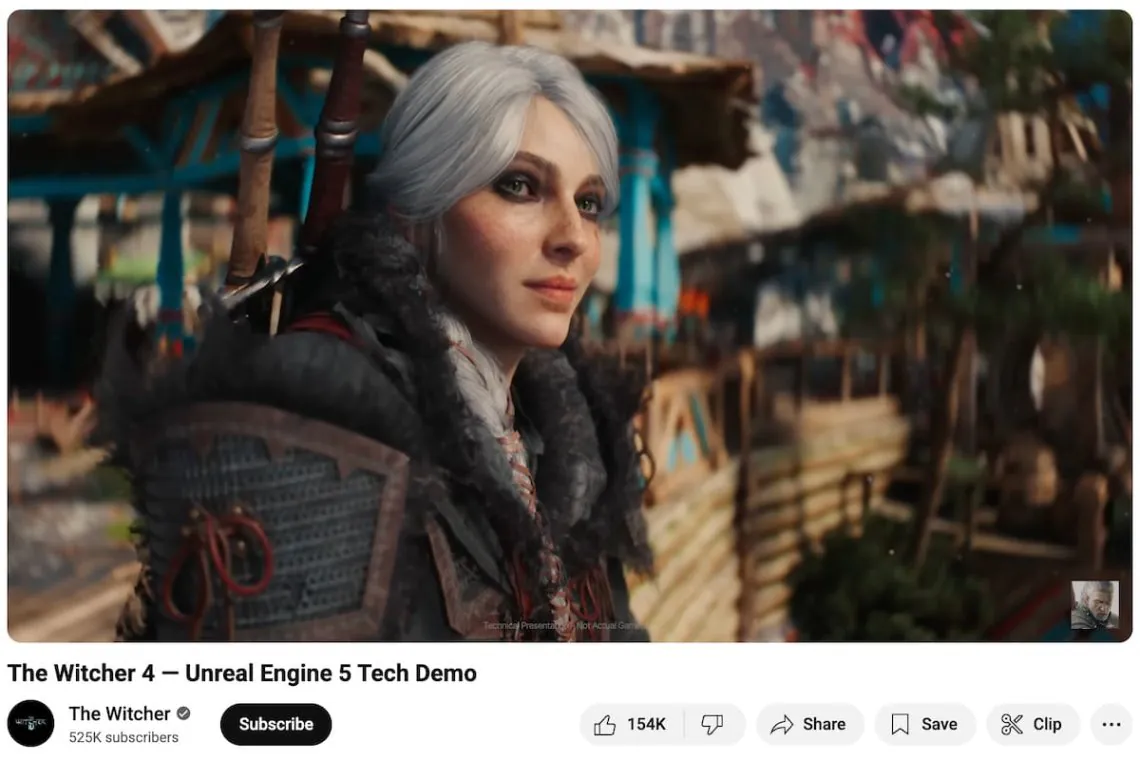The height and width of the screenshot is (760, 1140).
Task: Click the 525K subscribers text
Action: click(124, 737)
